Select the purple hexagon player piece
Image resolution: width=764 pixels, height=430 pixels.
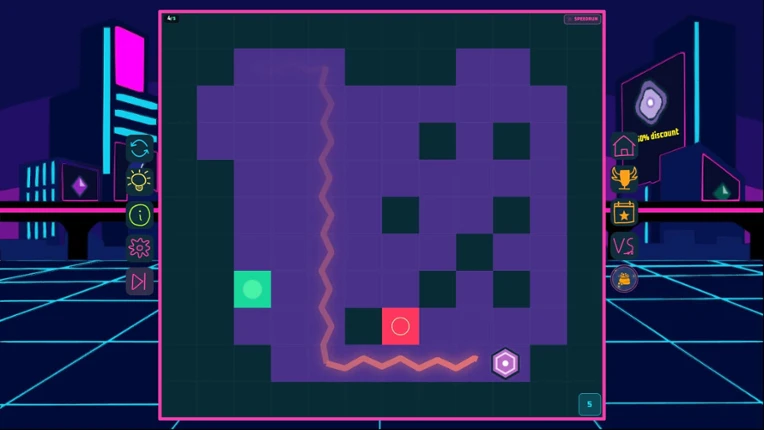[x=505, y=363]
